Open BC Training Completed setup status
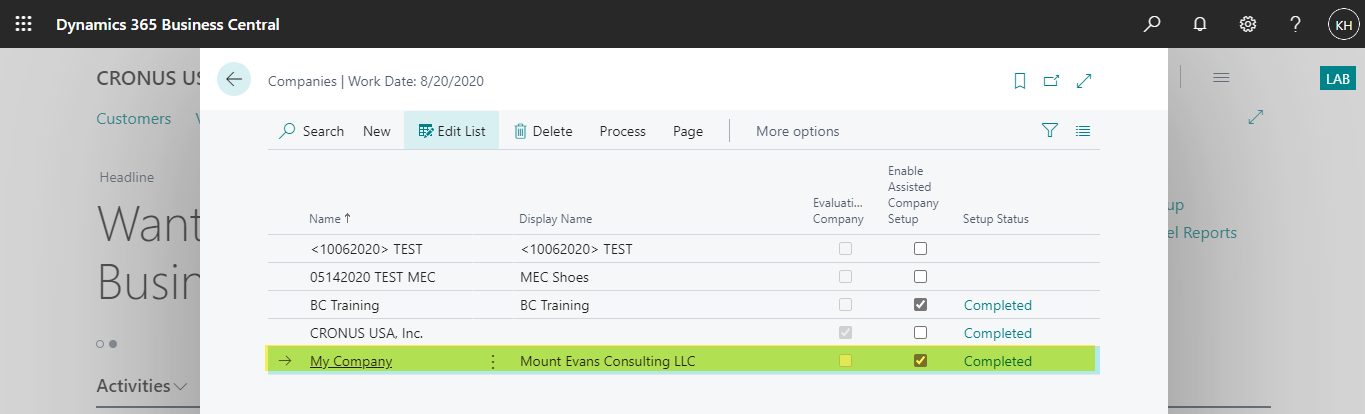This screenshot has width=1365, height=414. click(x=997, y=305)
